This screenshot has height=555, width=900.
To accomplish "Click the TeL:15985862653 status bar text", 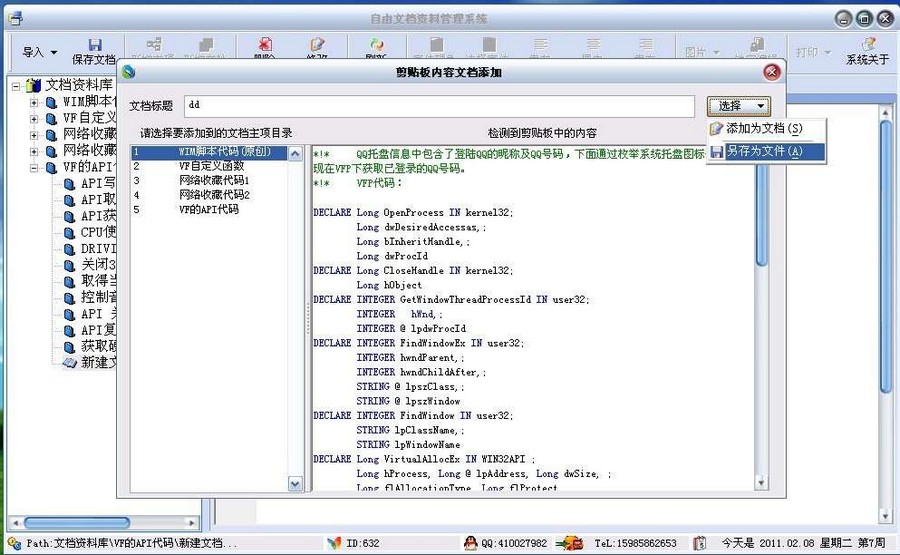I will (x=635, y=543).
